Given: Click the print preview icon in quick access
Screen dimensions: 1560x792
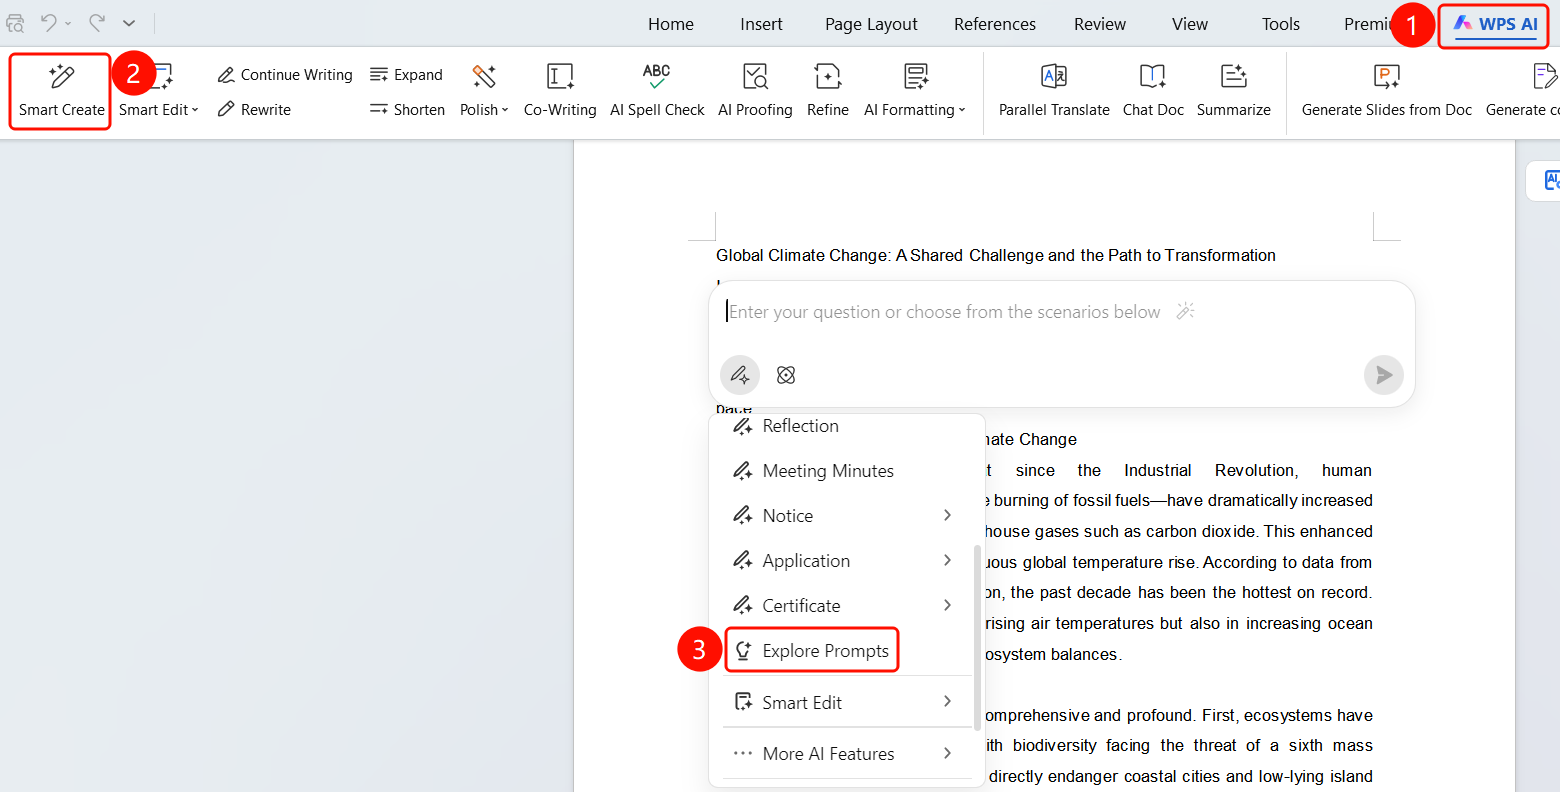Looking at the screenshot, I should pyautogui.click(x=15, y=22).
